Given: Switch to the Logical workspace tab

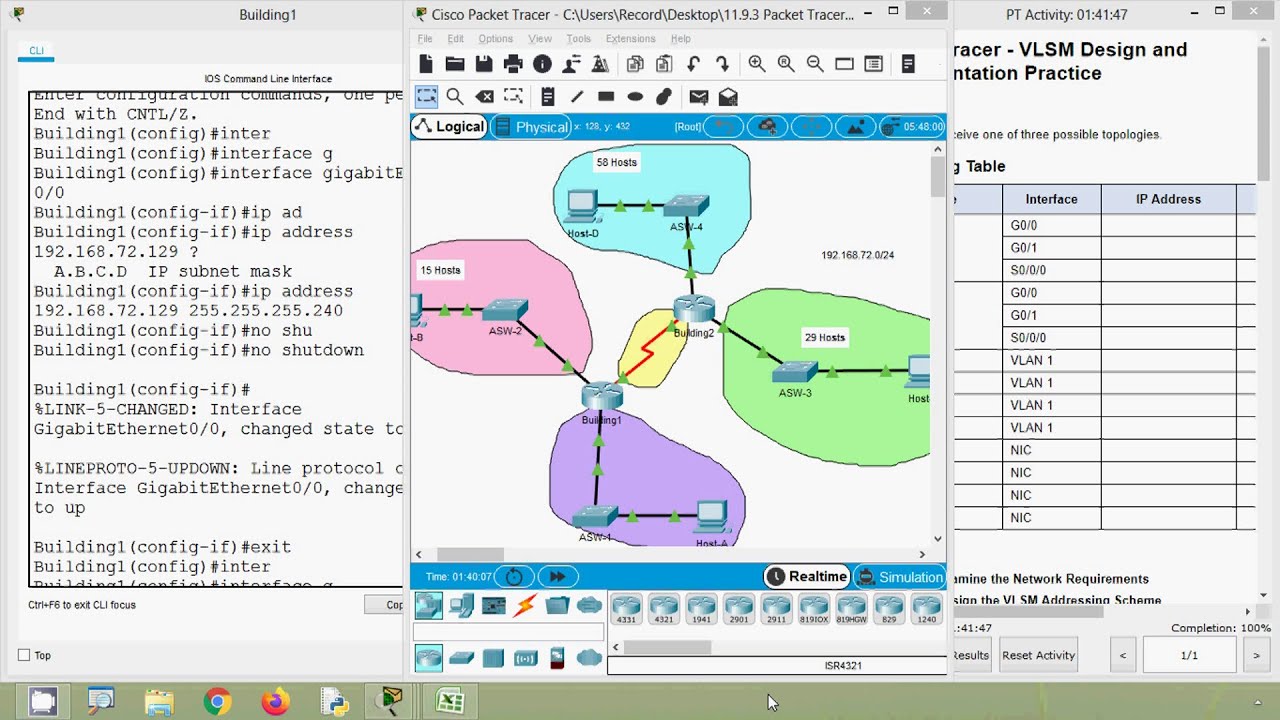Looking at the screenshot, I should click(x=449, y=126).
